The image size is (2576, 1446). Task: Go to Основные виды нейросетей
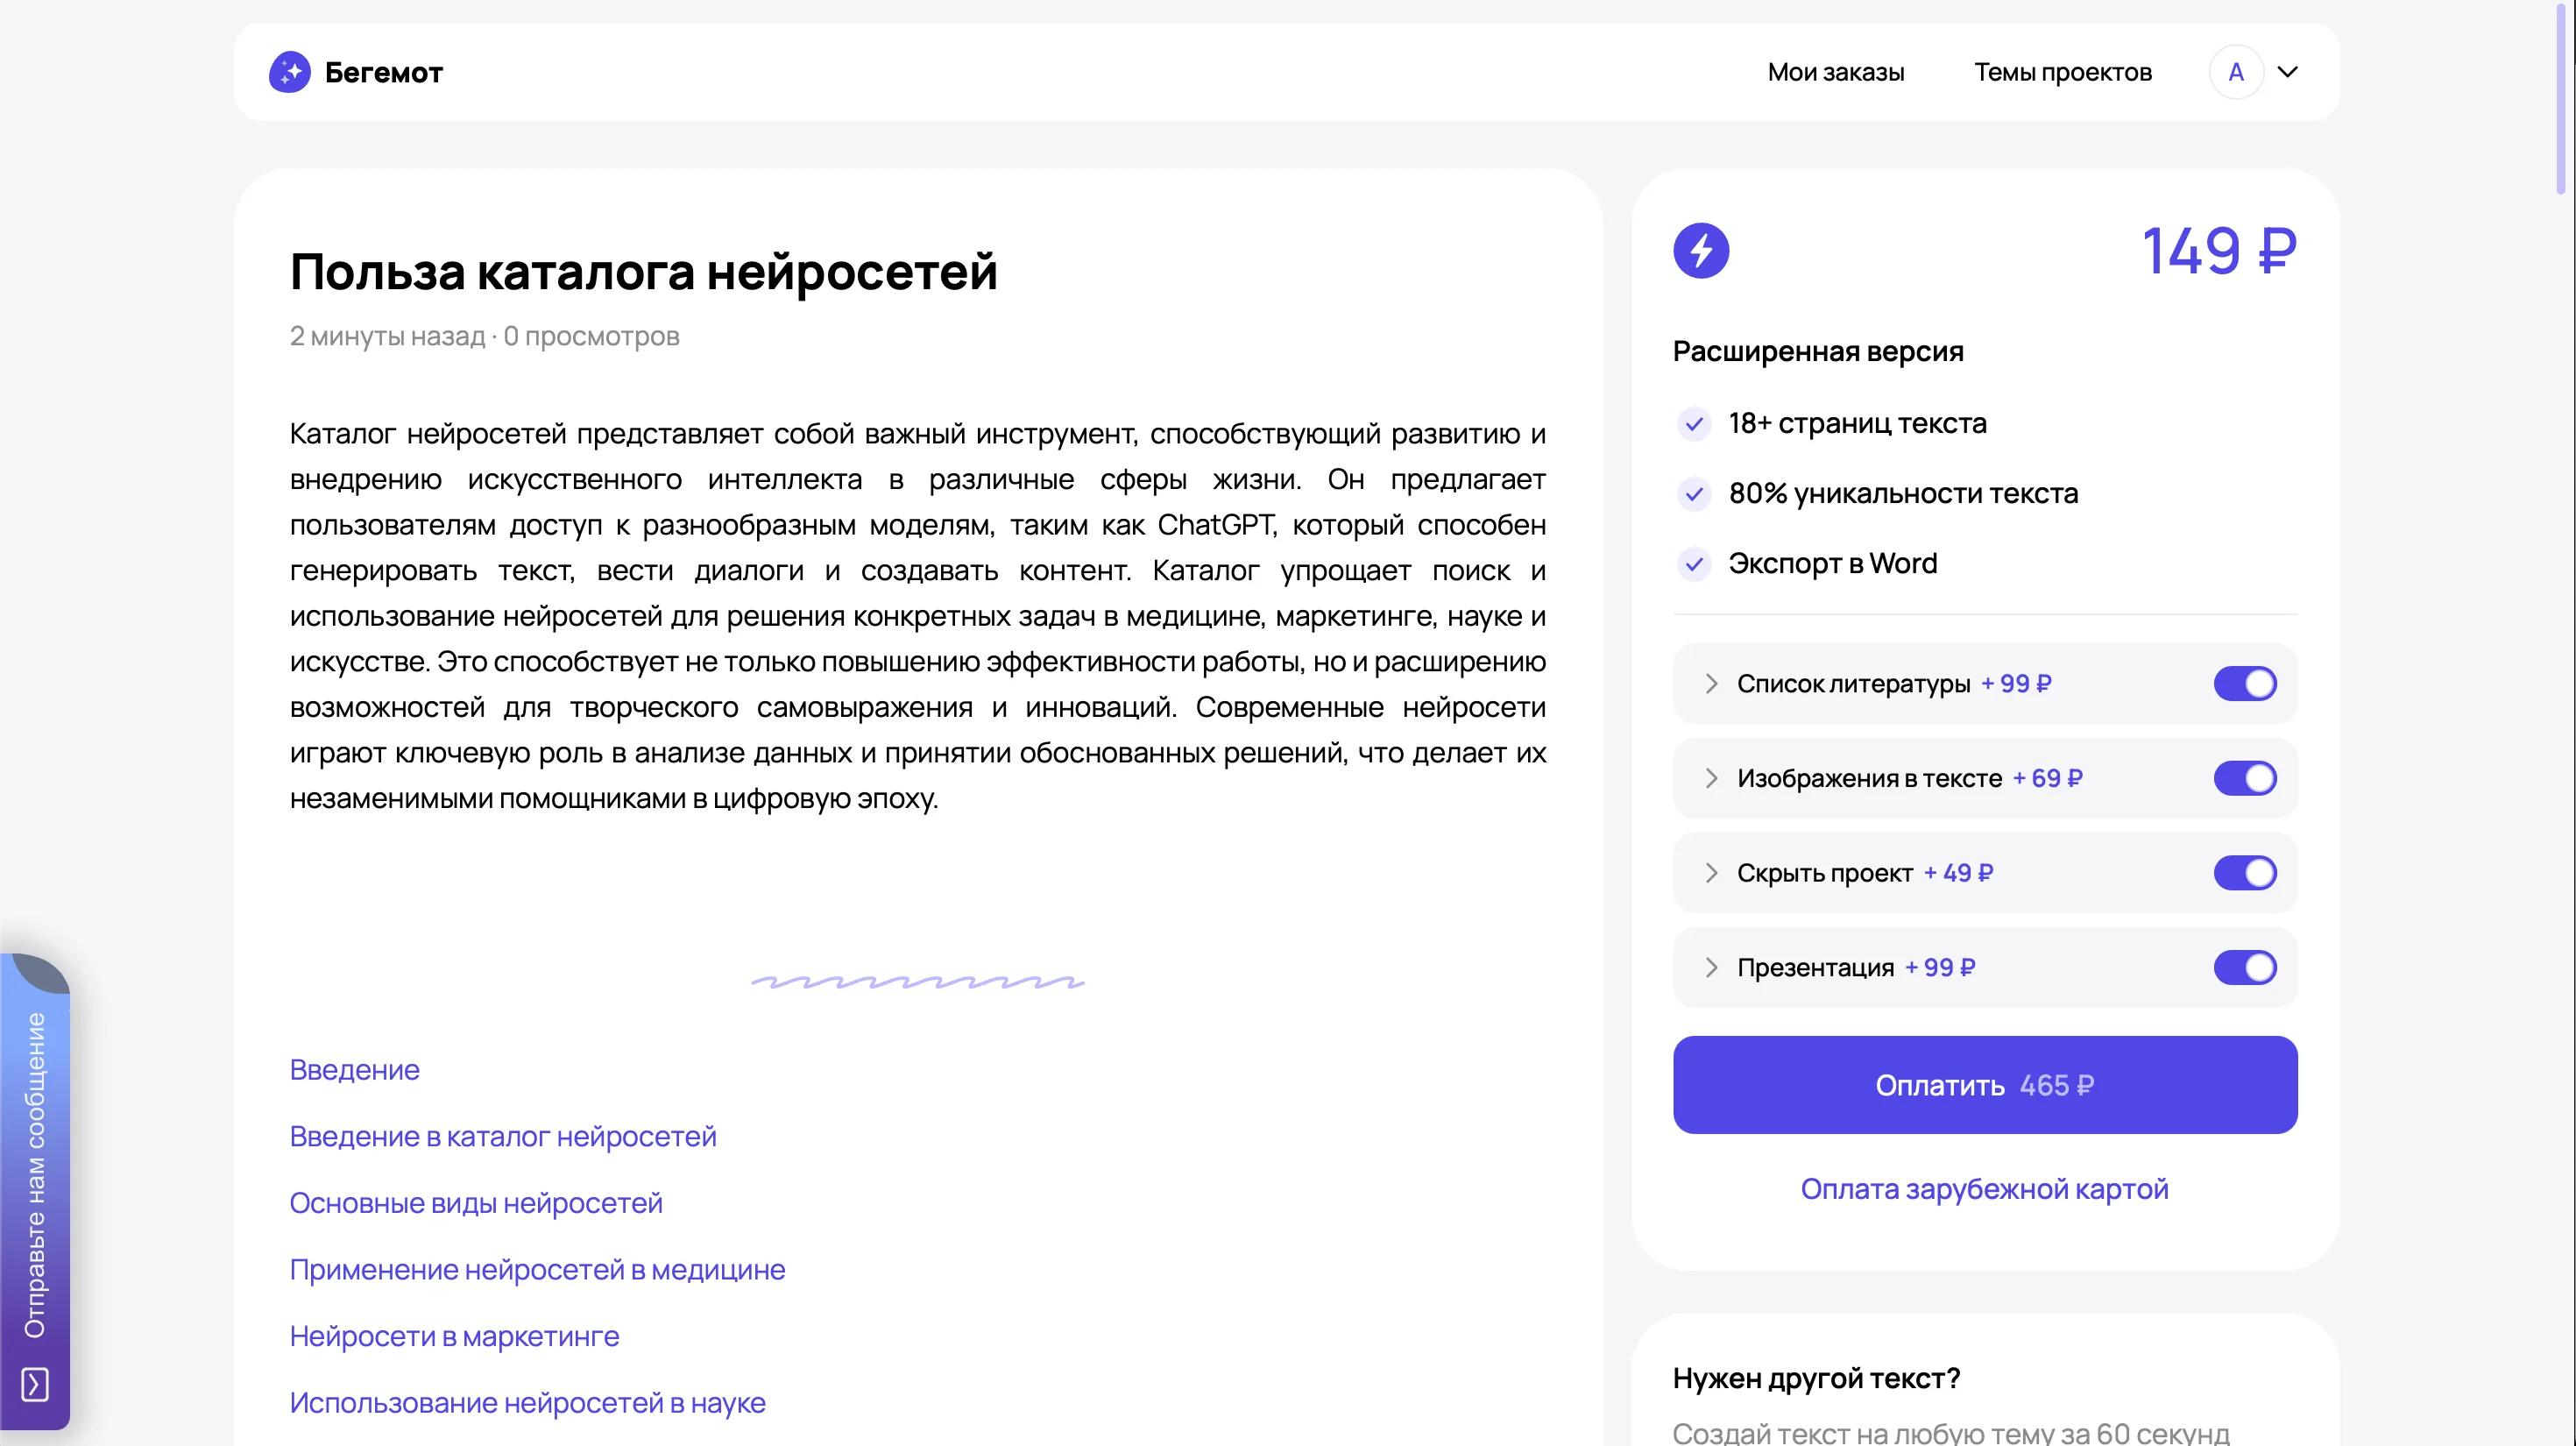pos(476,1203)
